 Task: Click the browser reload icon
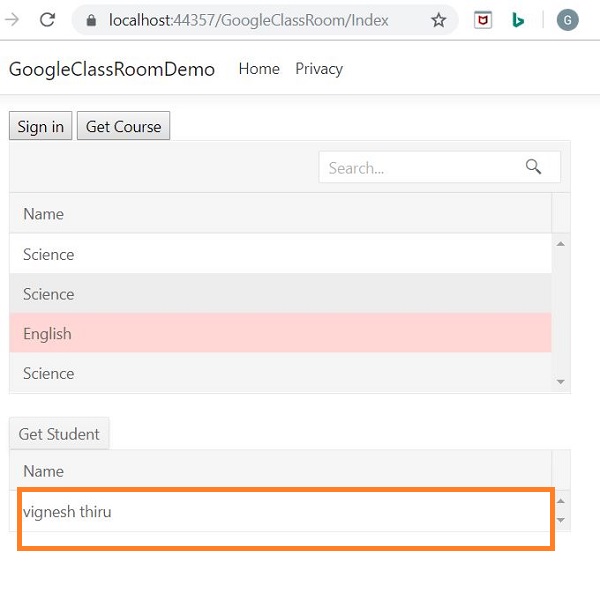click(47, 20)
